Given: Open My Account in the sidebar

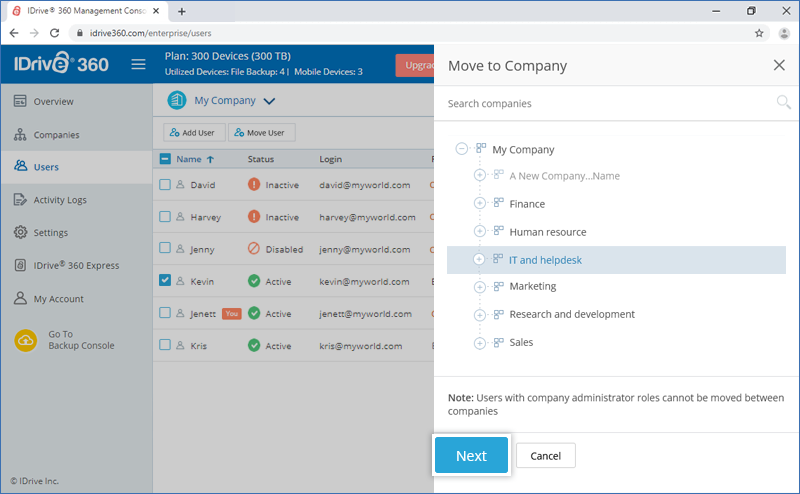Looking at the screenshot, I should 77,299.
